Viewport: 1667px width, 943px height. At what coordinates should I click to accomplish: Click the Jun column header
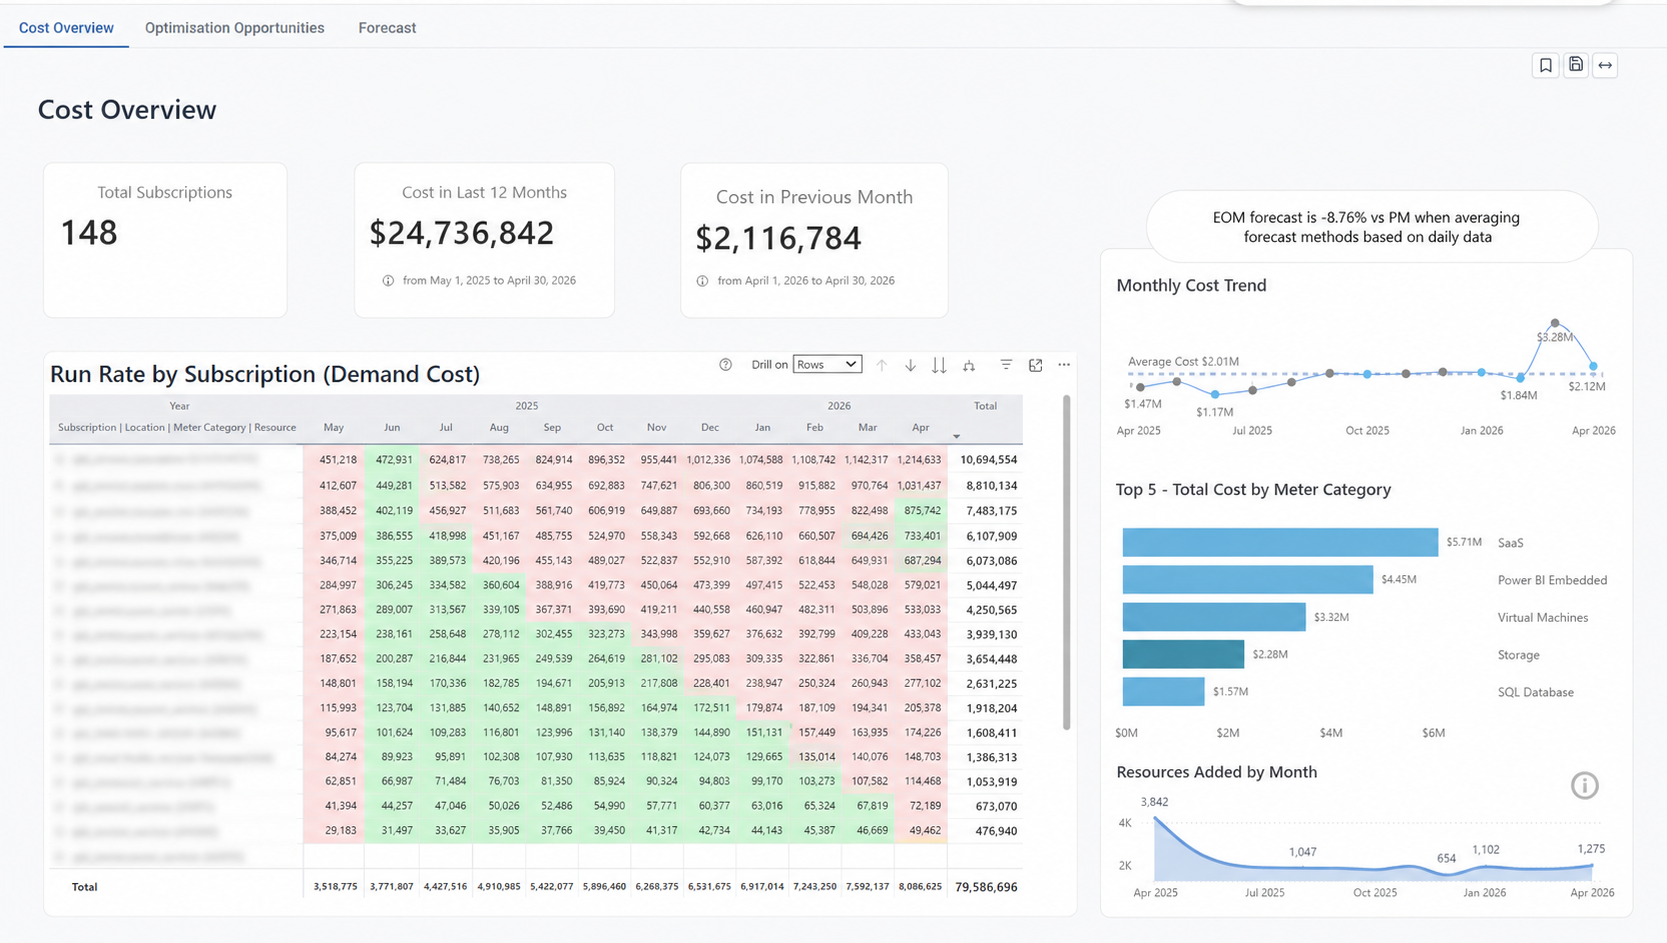click(392, 427)
